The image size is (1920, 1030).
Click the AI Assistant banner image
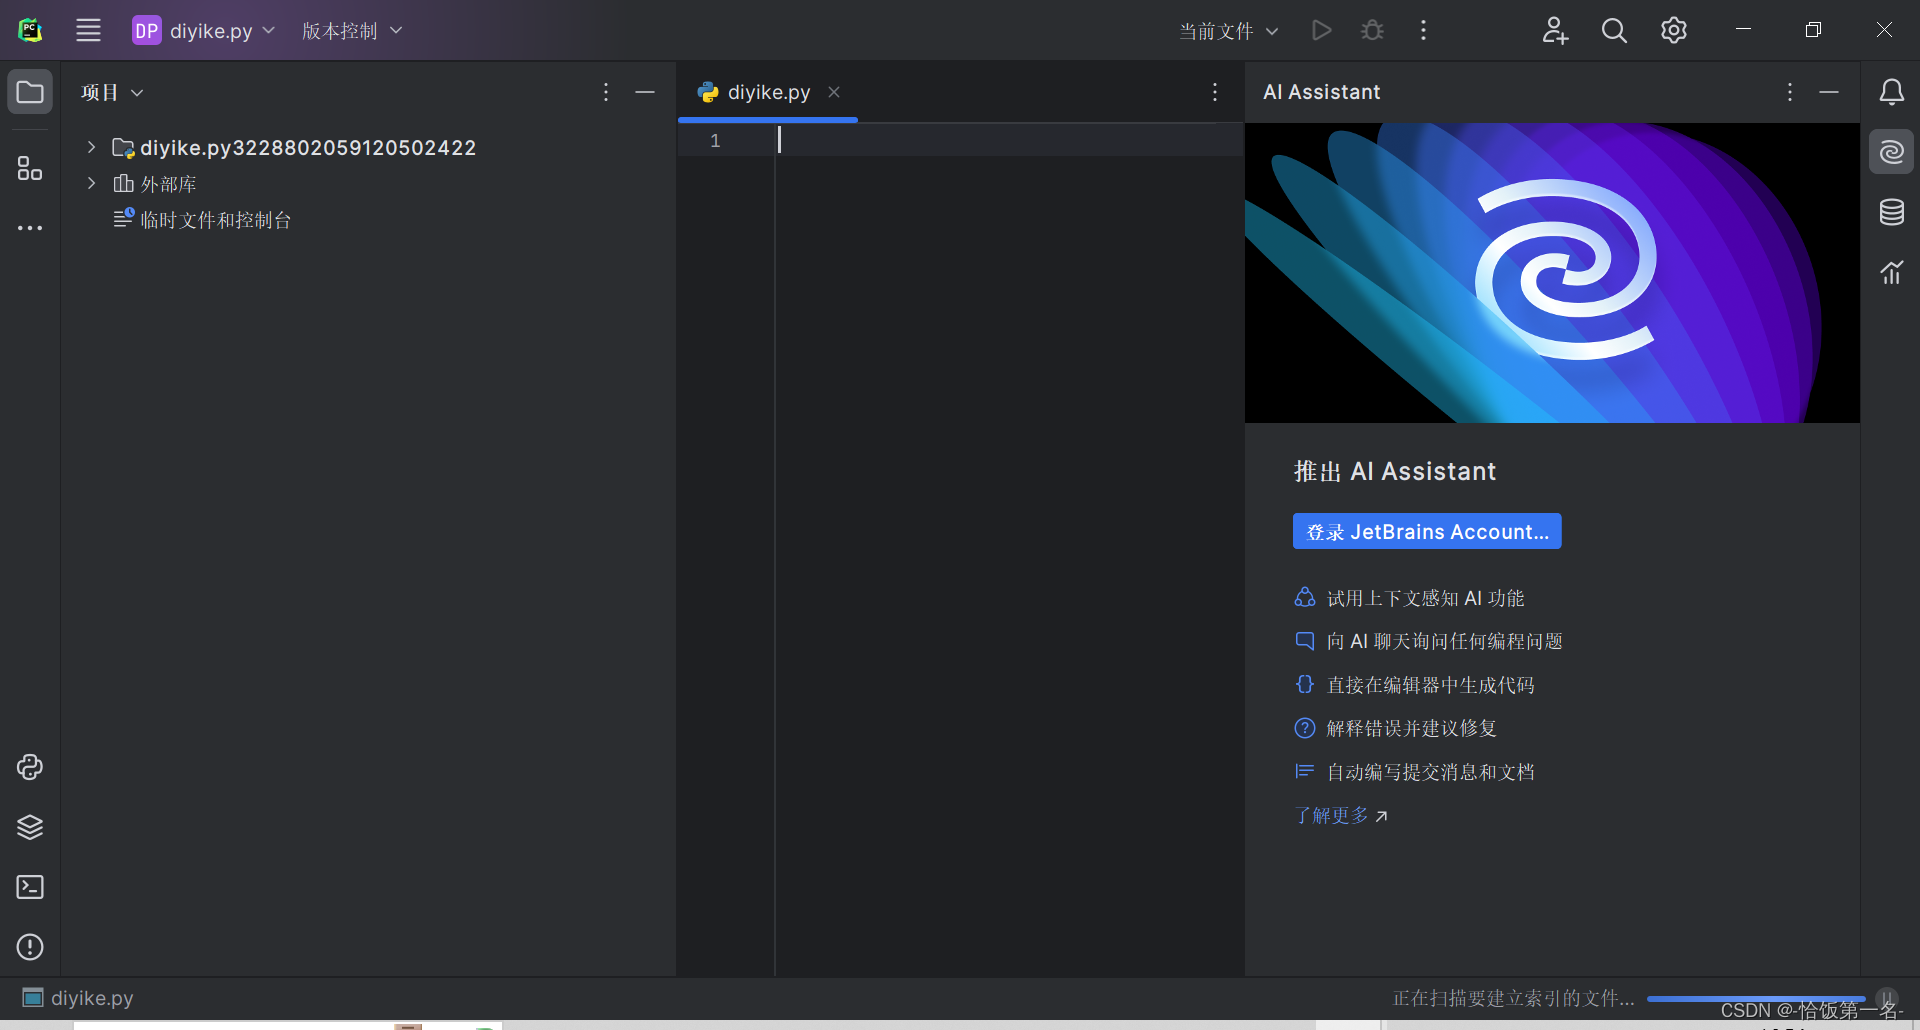click(1552, 273)
